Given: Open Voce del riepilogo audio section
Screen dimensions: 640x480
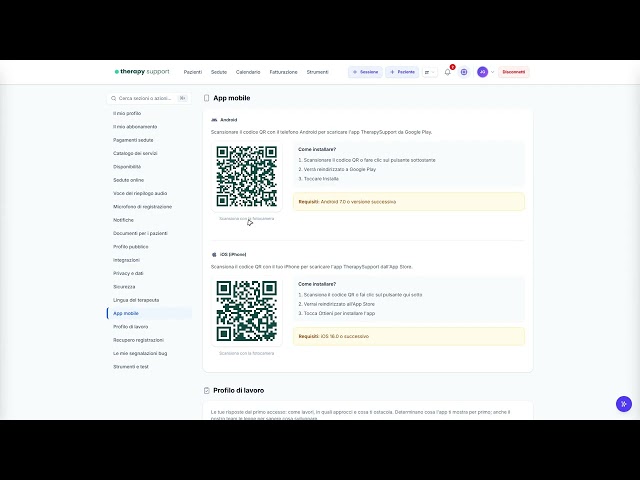Looking at the screenshot, I should [140, 193].
